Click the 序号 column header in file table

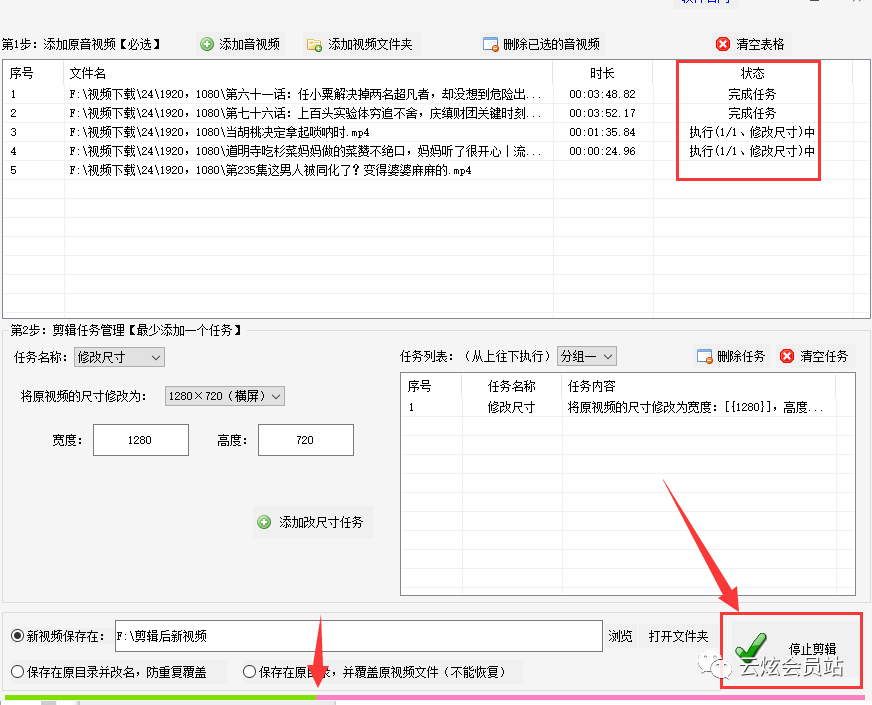pos(21,73)
